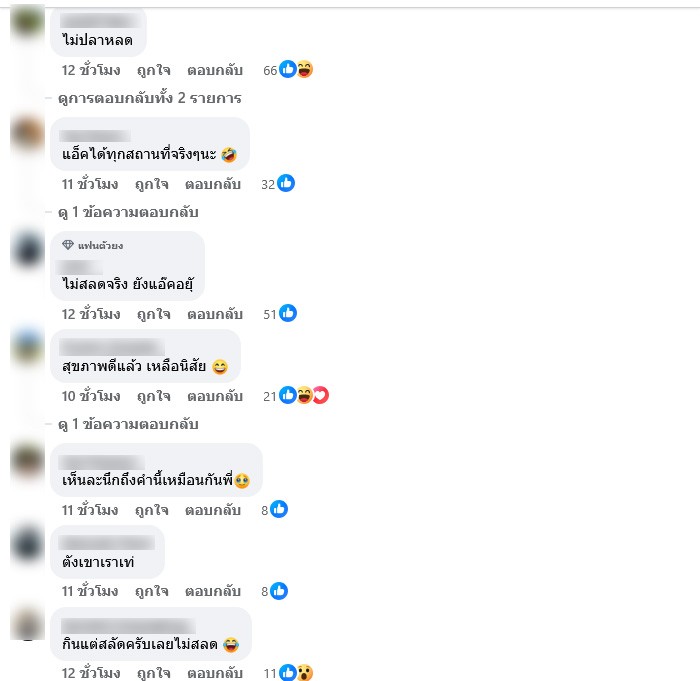Reply to เห็นละนึกถึงคำนี้ comment
This screenshot has height=681, width=700.
(213, 510)
